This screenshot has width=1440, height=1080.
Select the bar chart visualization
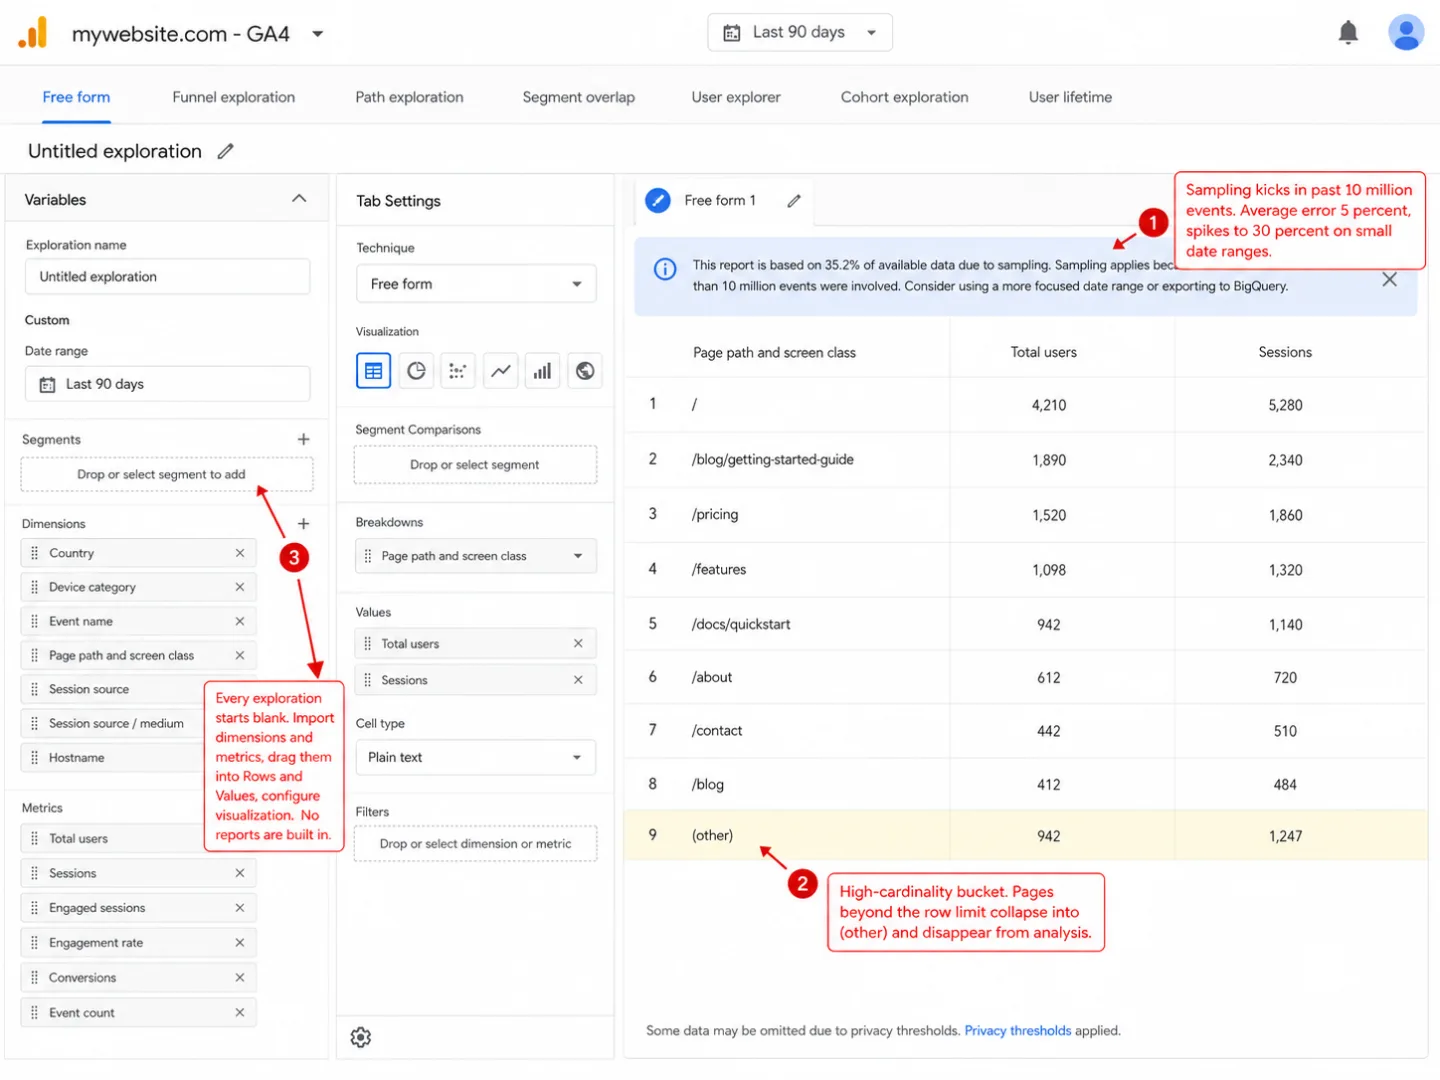pos(543,371)
